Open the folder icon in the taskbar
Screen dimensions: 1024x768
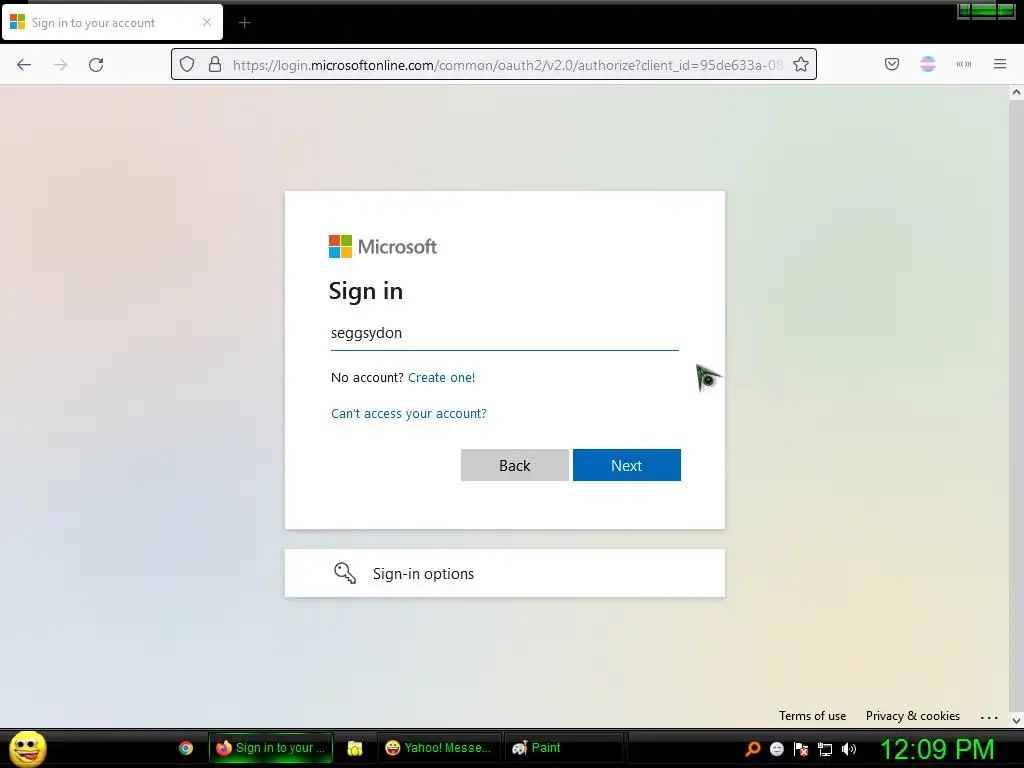(x=355, y=748)
